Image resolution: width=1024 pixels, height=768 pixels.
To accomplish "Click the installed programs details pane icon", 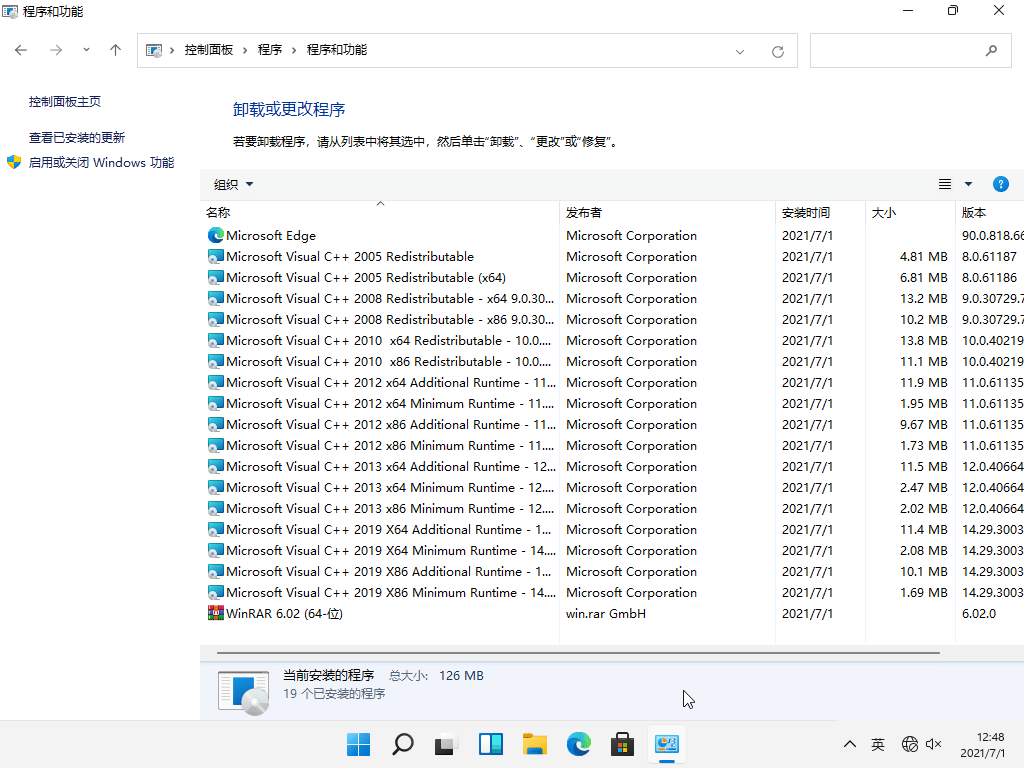I will (243, 692).
